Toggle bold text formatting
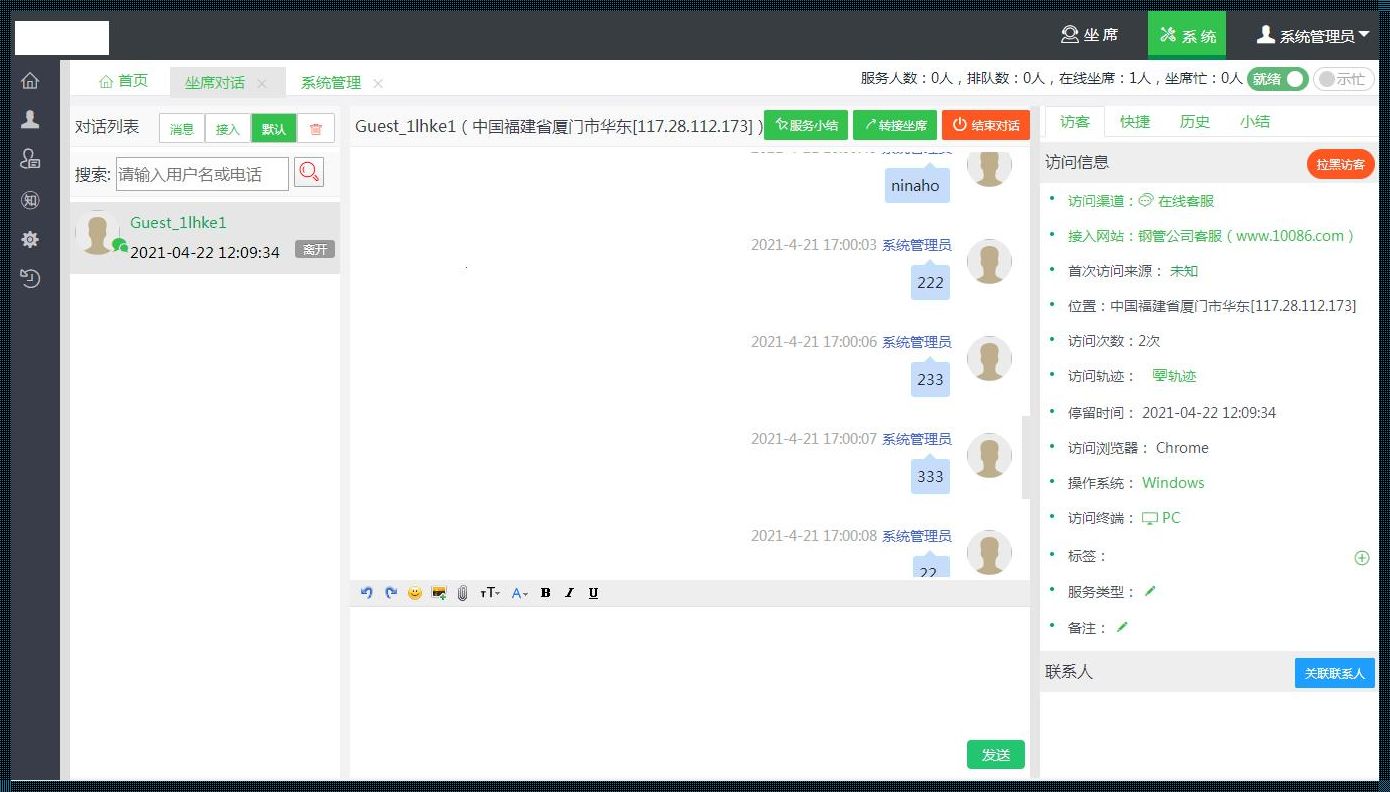The image size is (1390, 792). pos(545,593)
